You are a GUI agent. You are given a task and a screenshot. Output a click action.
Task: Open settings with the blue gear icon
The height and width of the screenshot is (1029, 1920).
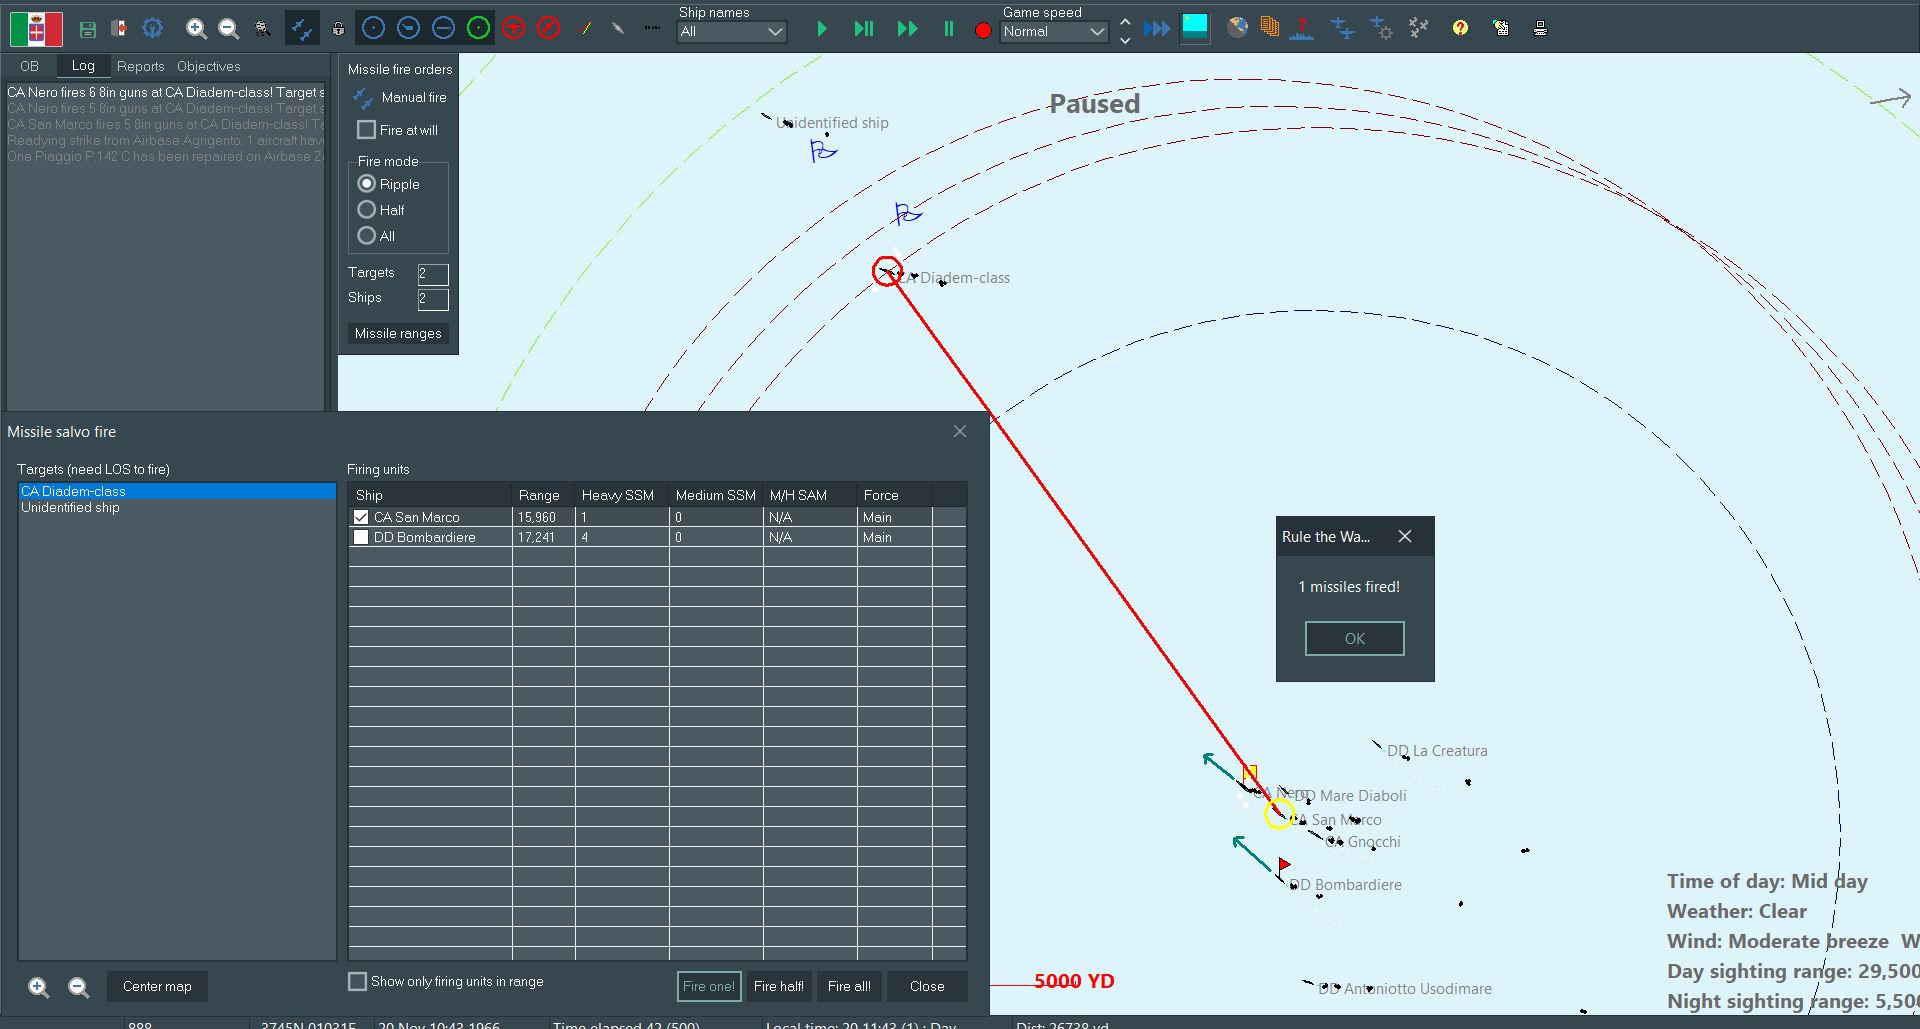tap(152, 28)
